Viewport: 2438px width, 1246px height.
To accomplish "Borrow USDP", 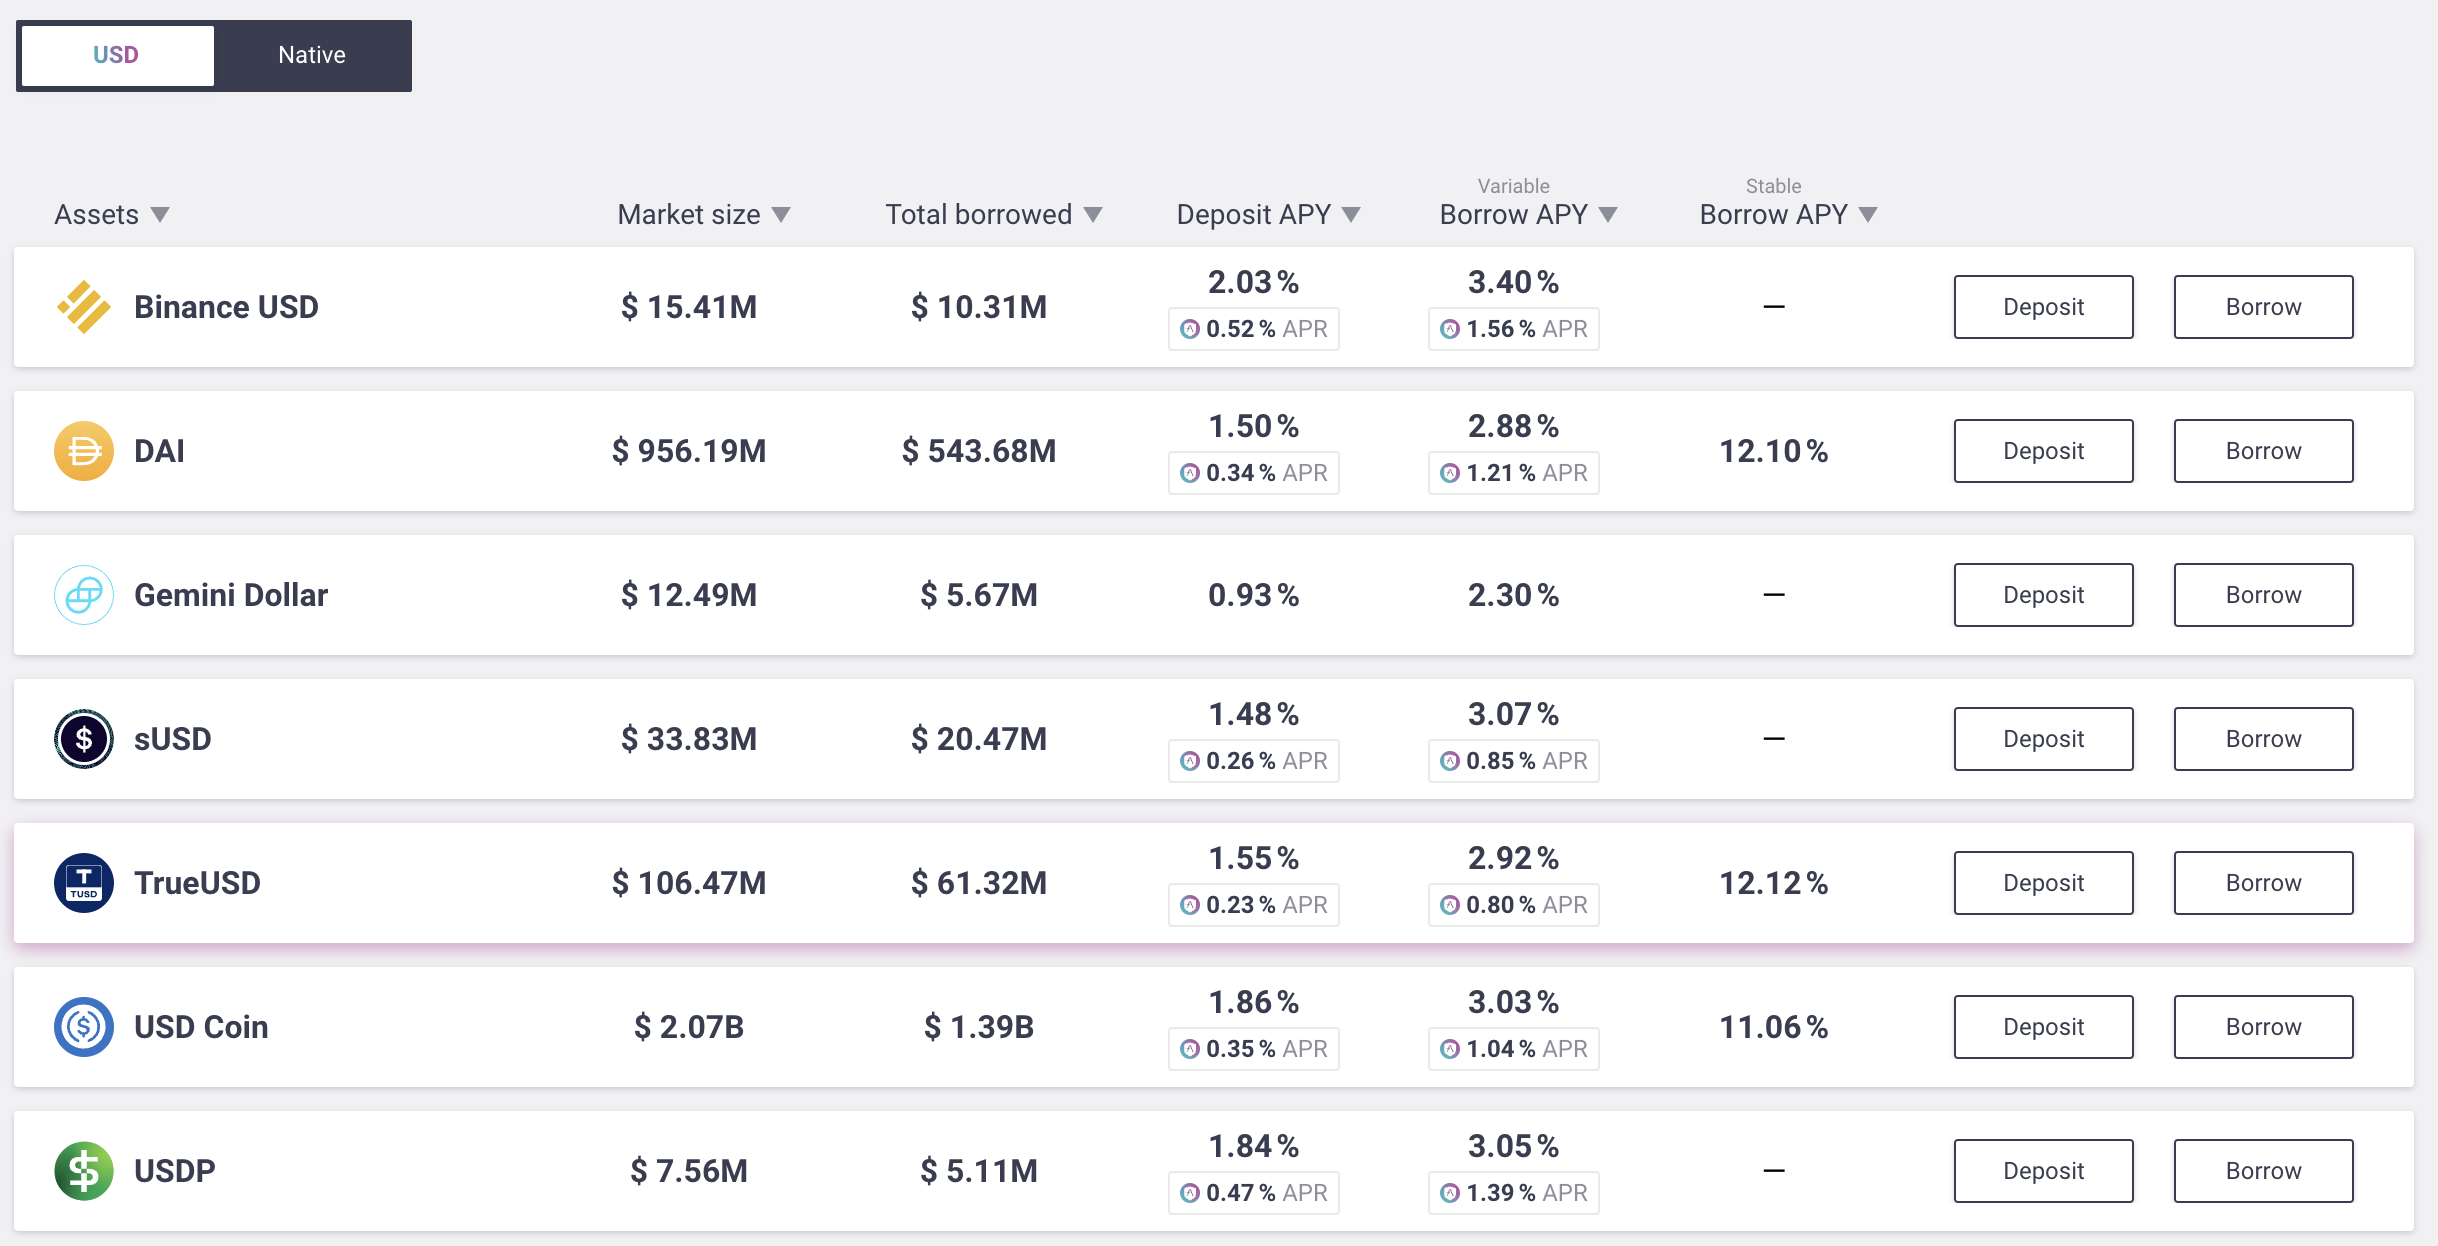I will click(2263, 1171).
